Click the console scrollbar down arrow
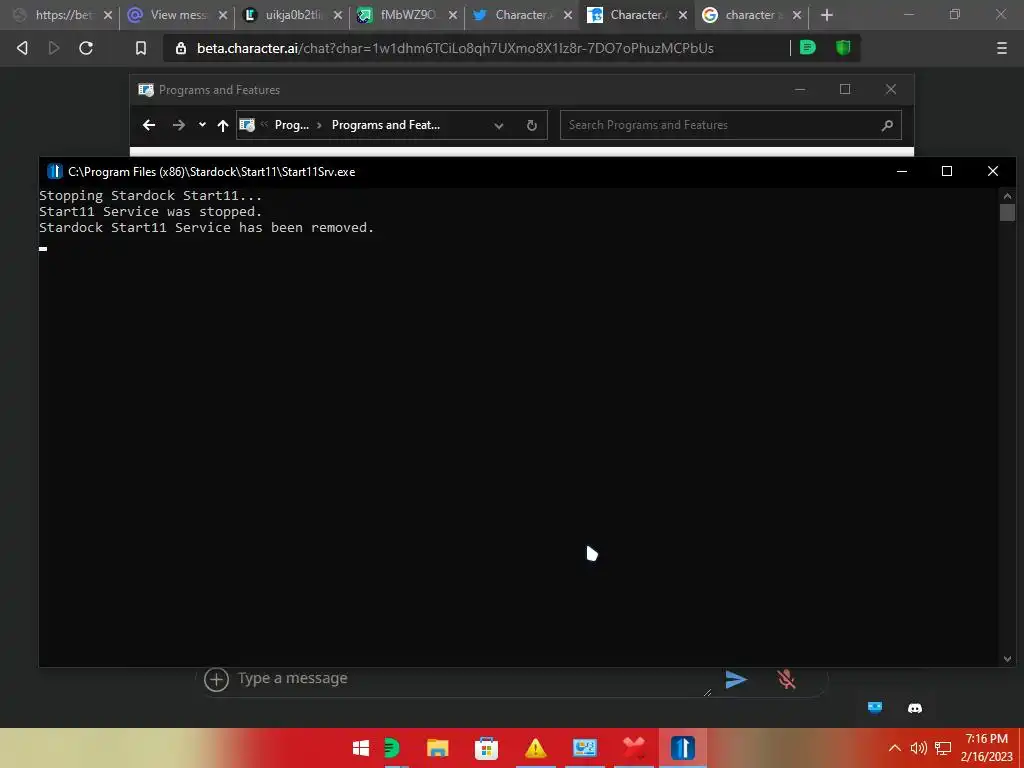The width and height of the screenshot is (1024, 768). pyautogui.click(x=1007, y=659)
